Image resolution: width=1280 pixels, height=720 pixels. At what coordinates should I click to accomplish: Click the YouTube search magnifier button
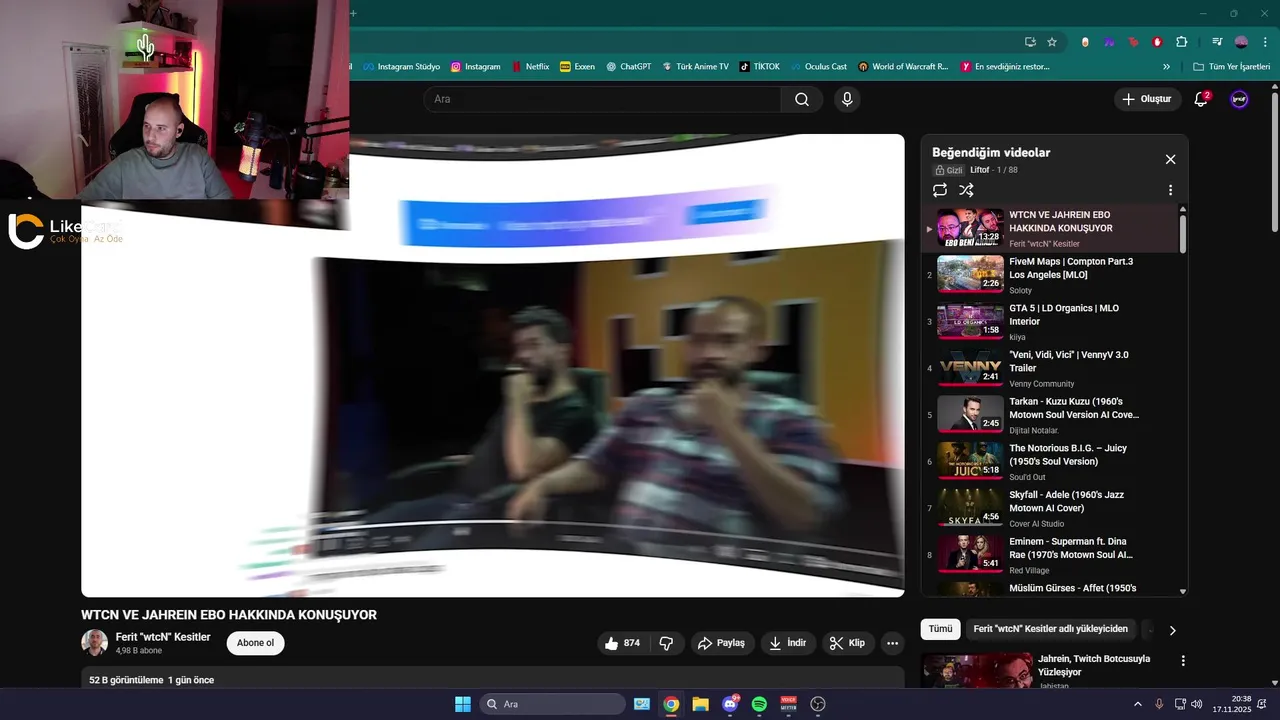point(802,99)
